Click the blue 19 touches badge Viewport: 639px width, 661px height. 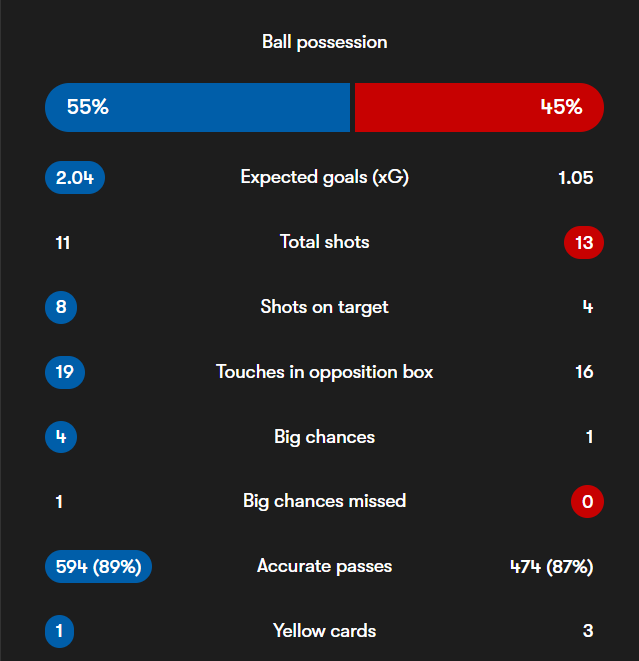tap(64, 372)
